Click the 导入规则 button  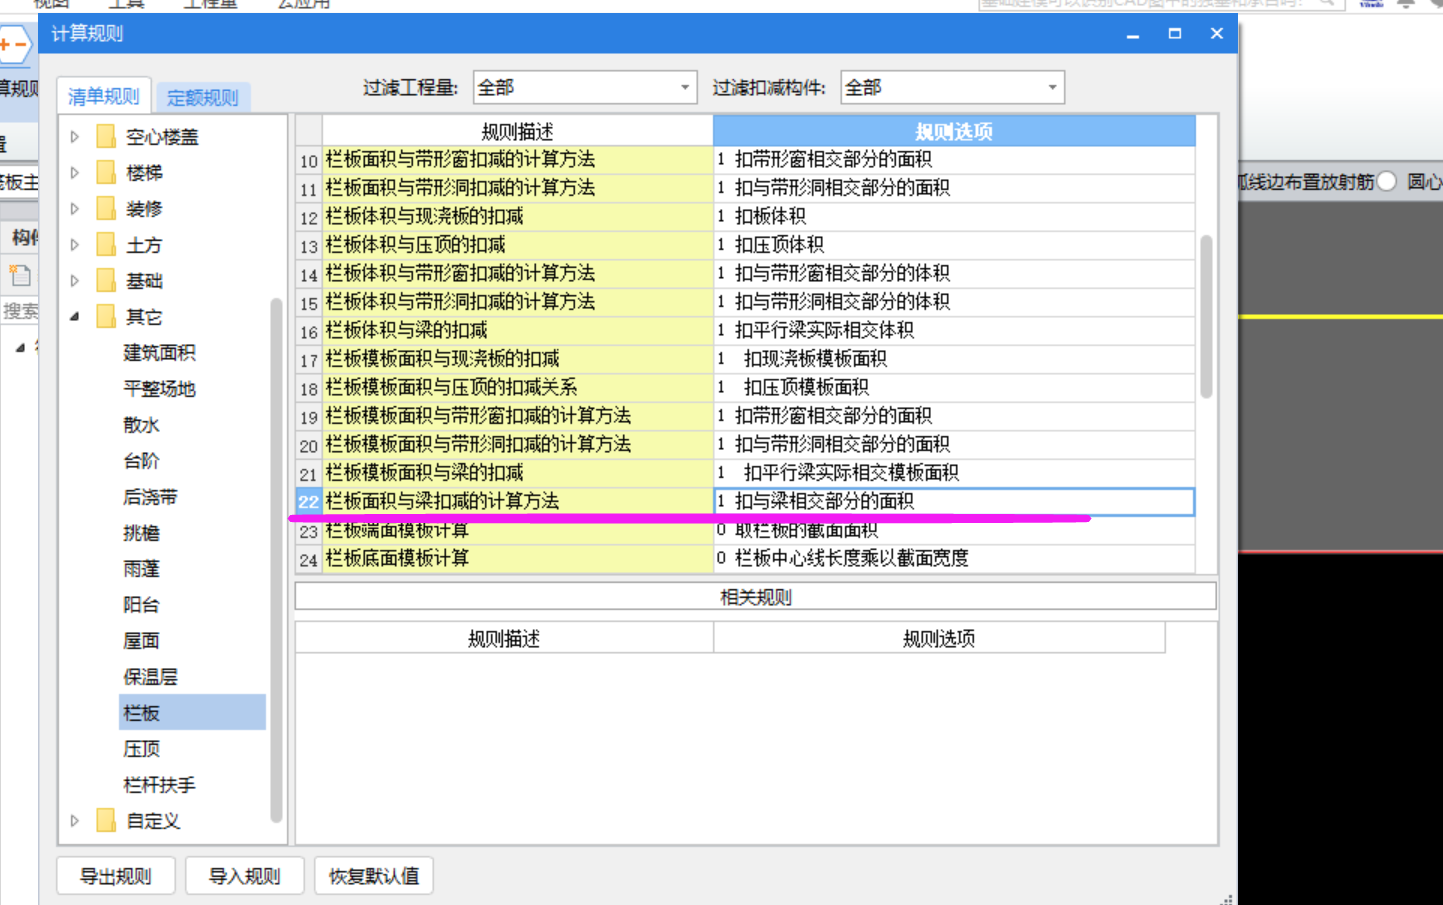tap(244, 876)
